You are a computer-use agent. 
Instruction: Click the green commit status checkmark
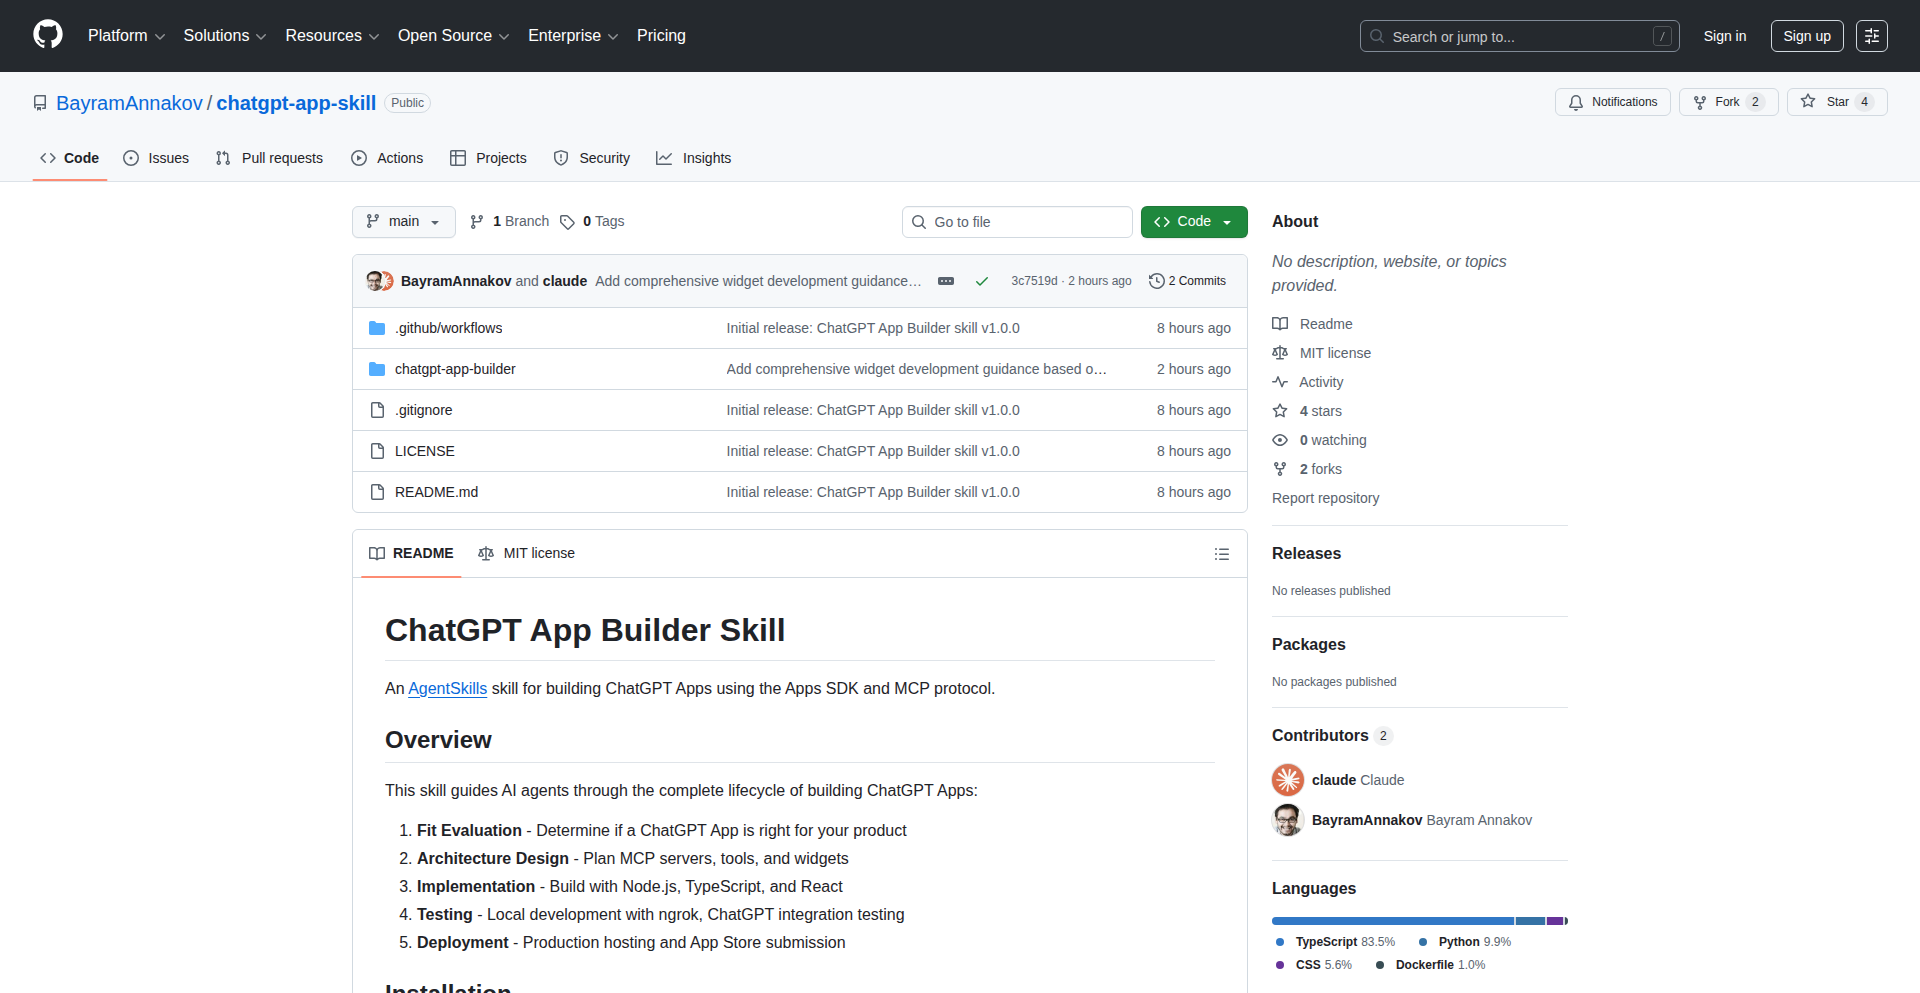pos(981,281)
